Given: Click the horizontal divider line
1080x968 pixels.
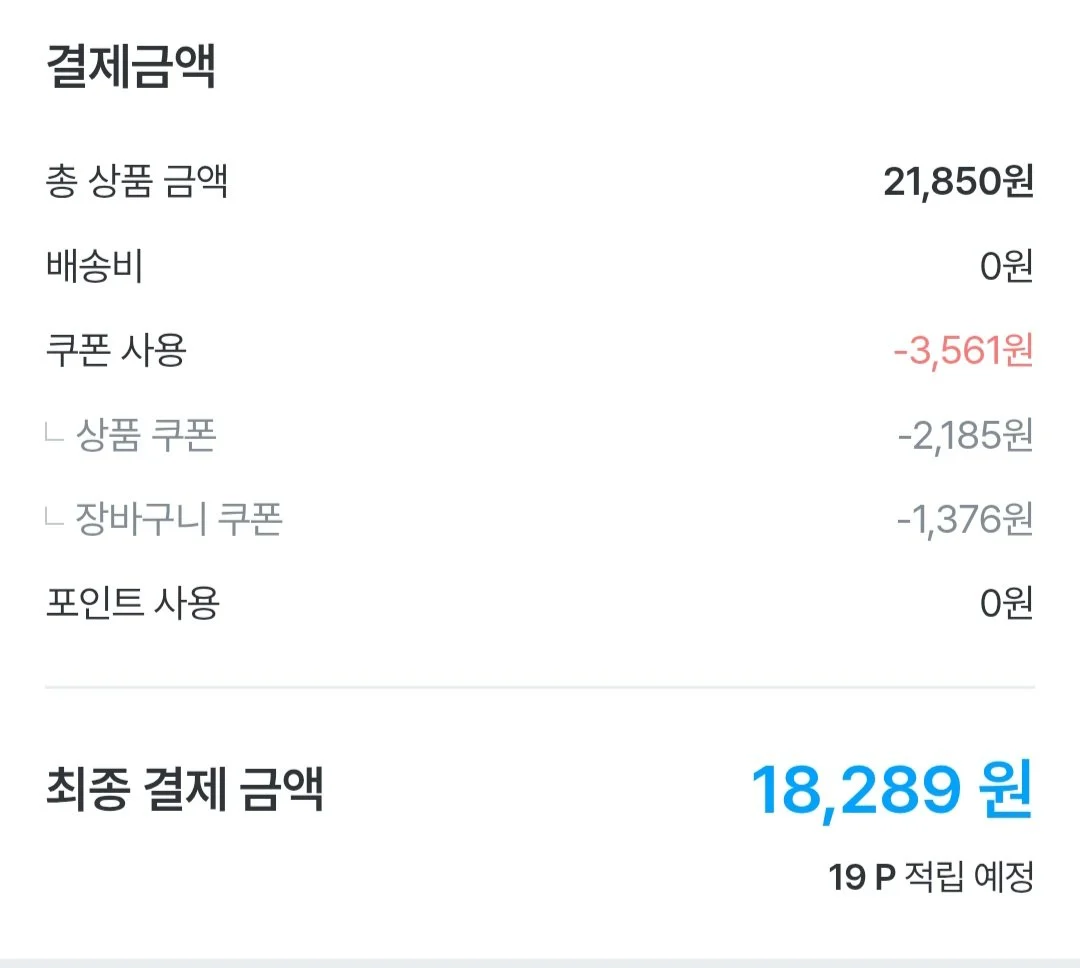Looking at the screenshot, I should 540,687.
